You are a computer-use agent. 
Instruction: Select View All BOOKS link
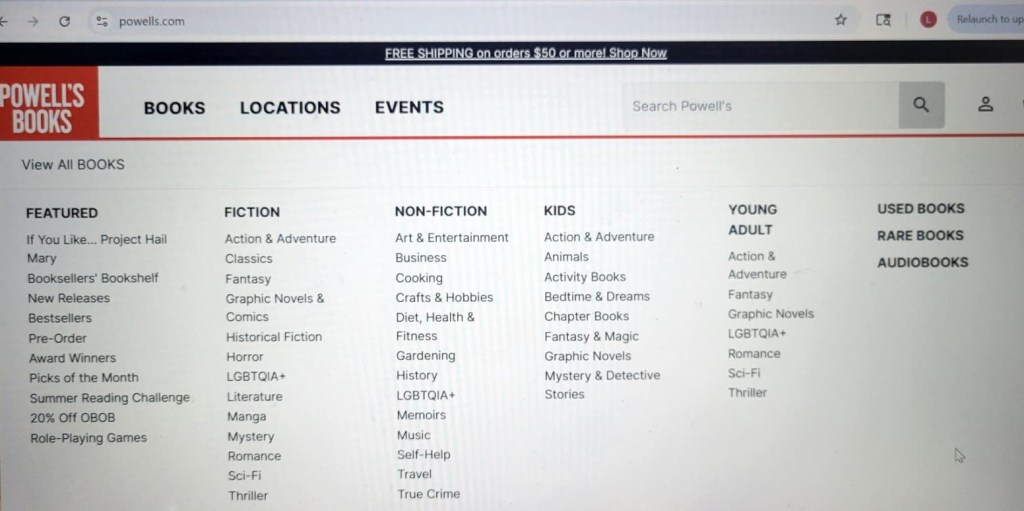pos(73,165)
